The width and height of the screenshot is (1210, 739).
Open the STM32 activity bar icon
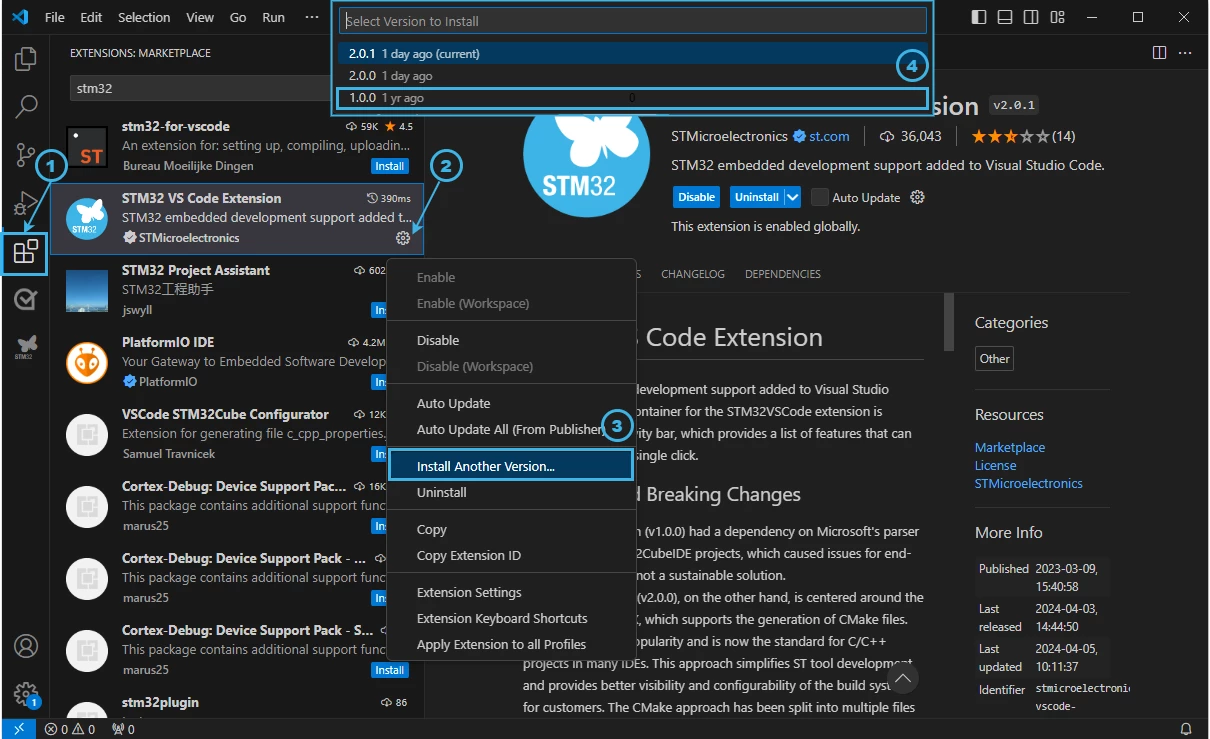26,346
